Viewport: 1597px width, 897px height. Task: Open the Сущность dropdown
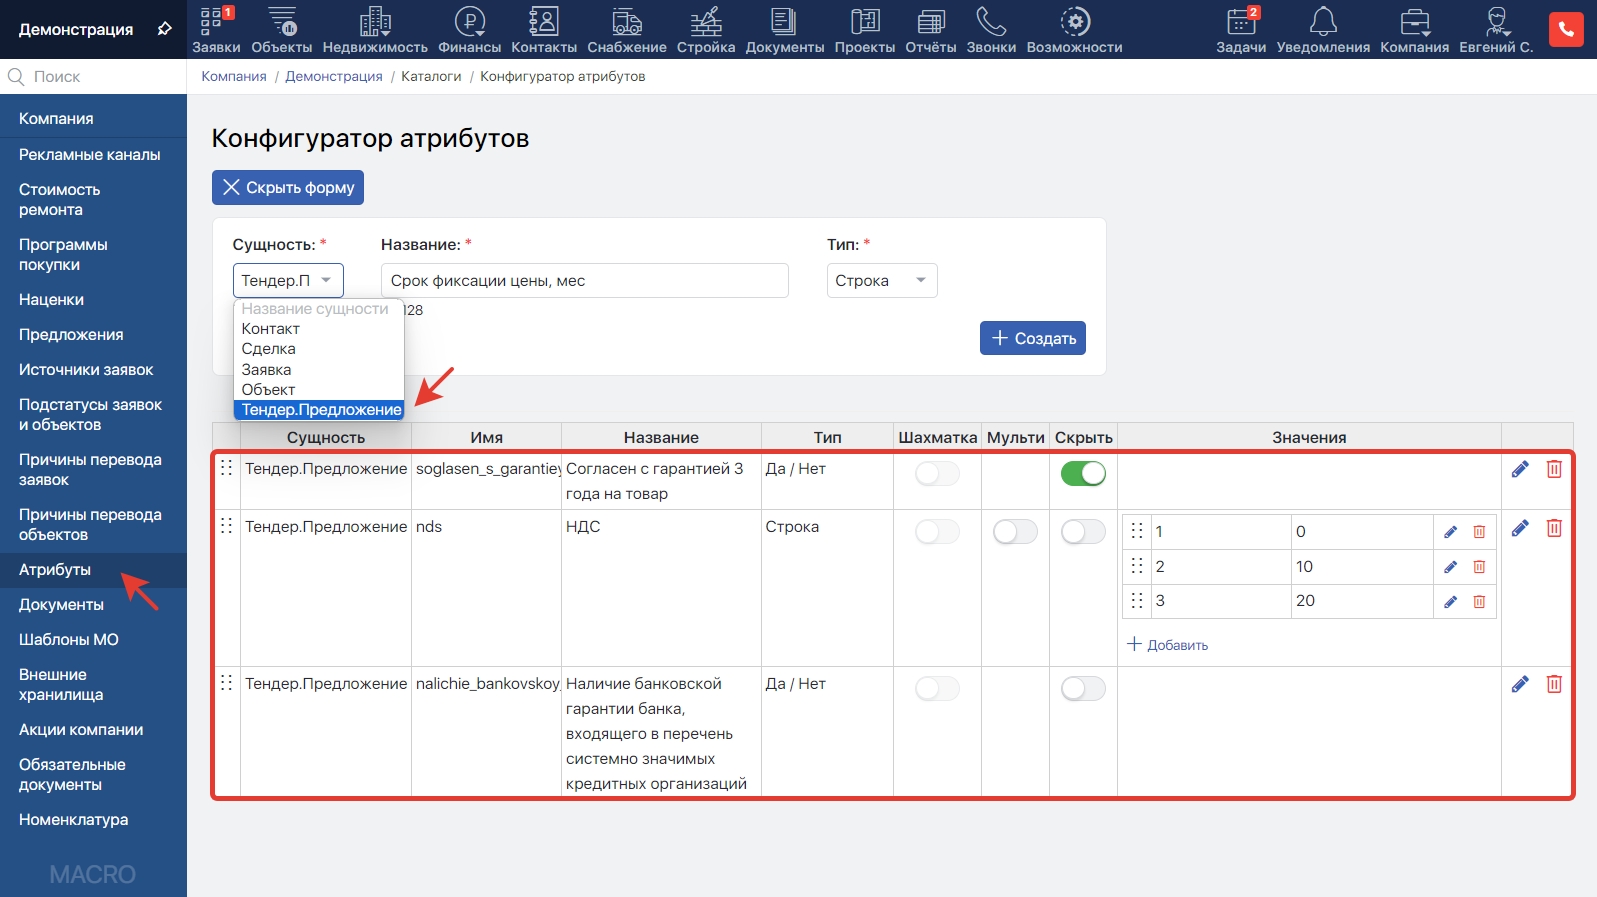coord(288,281)
